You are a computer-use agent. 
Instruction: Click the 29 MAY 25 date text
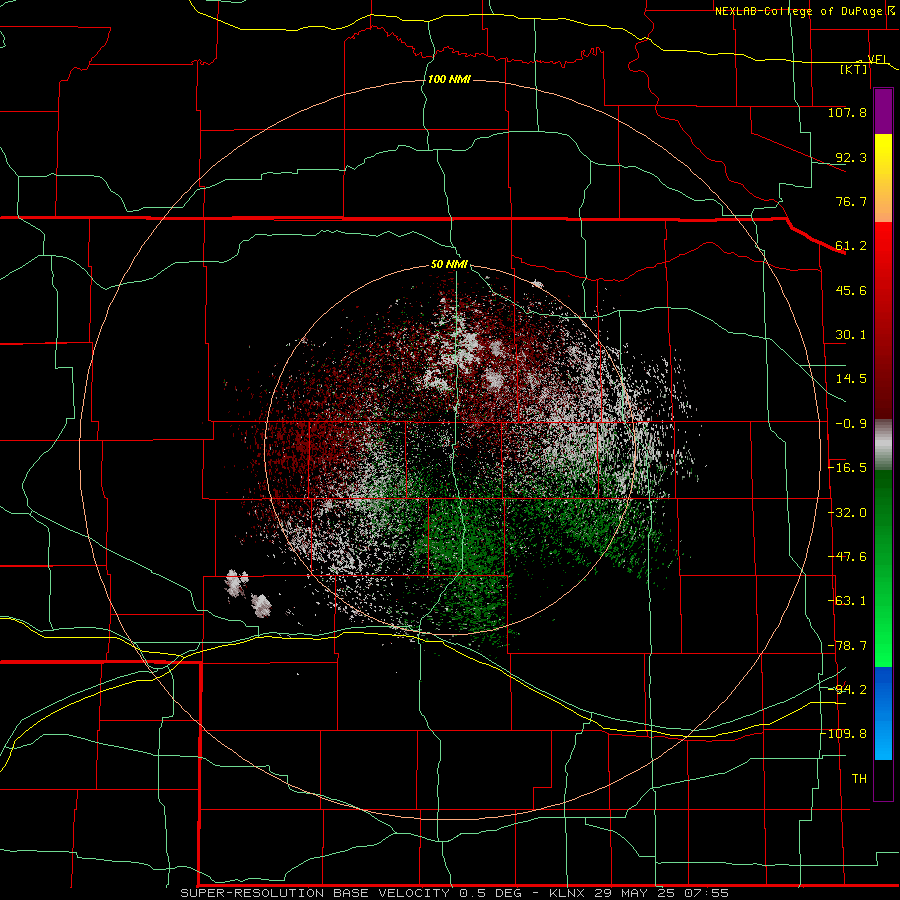tap(635, 893)
